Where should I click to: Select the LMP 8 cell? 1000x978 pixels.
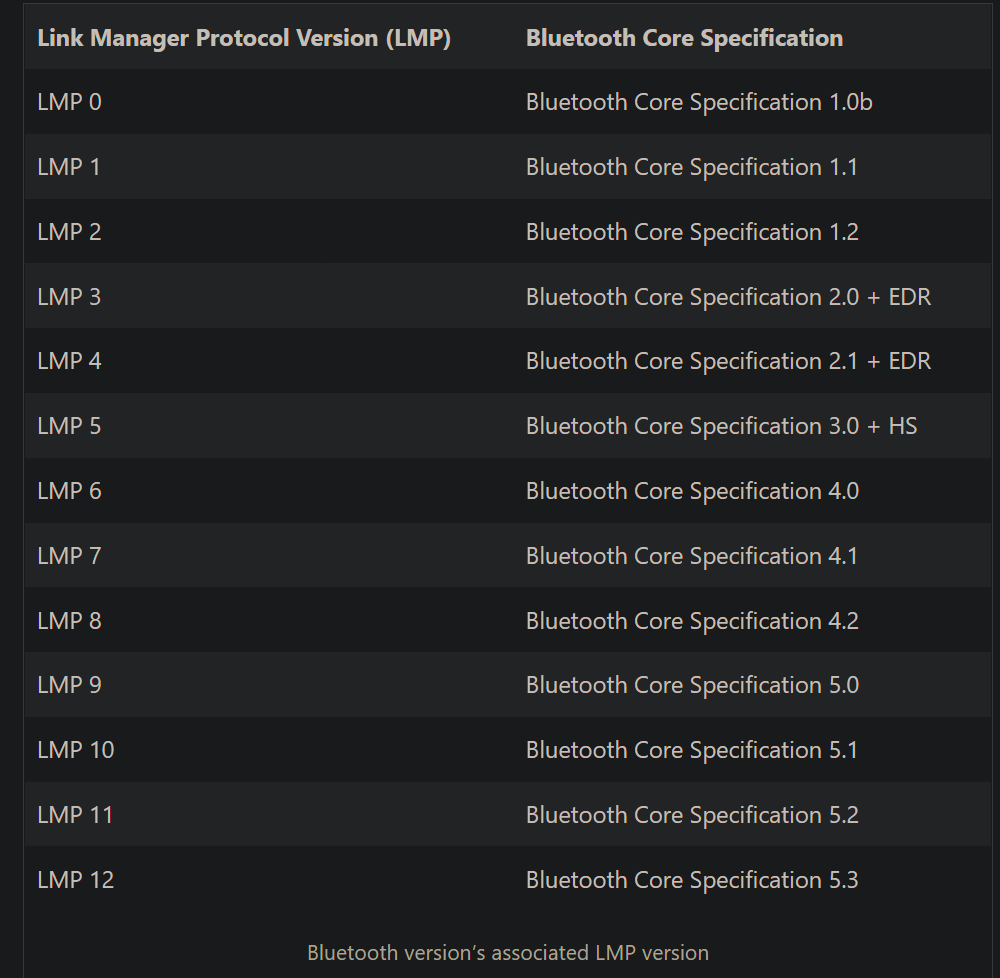(x=69, y=621)
